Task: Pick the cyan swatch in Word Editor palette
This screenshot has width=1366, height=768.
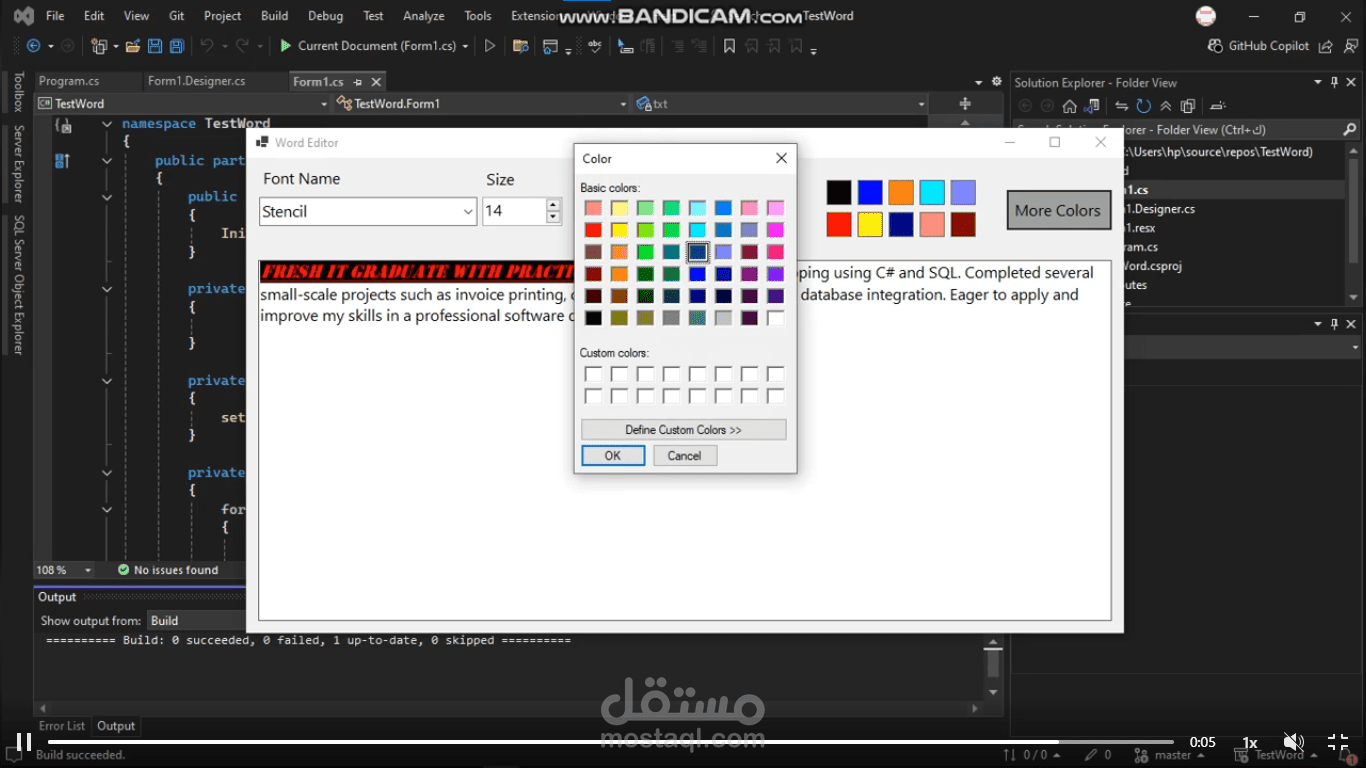Action: tap(932, 193)
